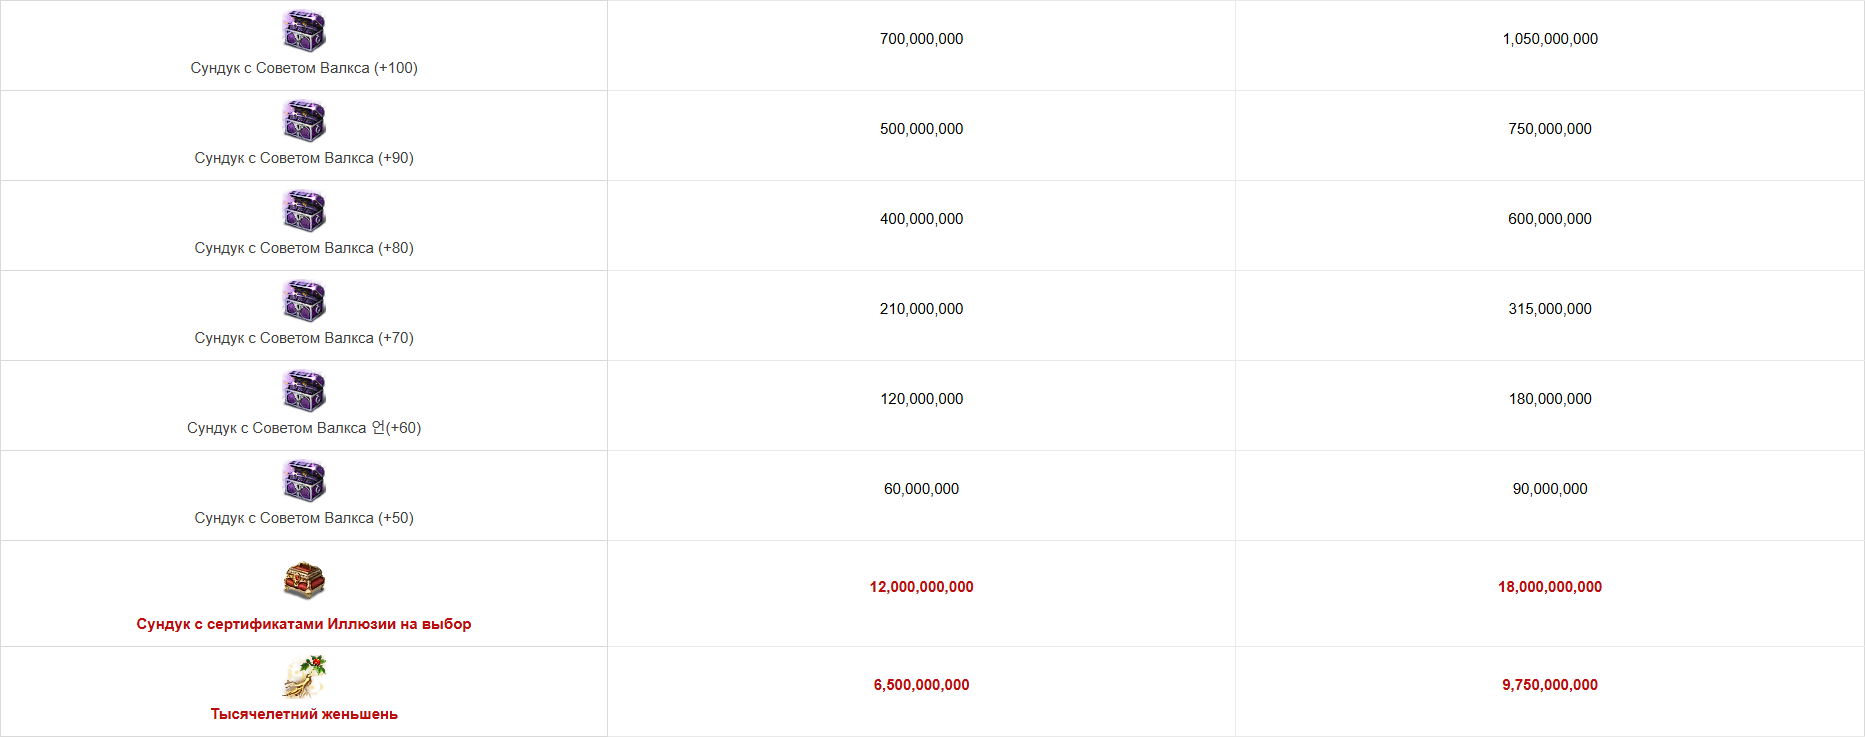
Task: Click label Сундук с Советом Валкса (+50)
Action: (304, 518)
